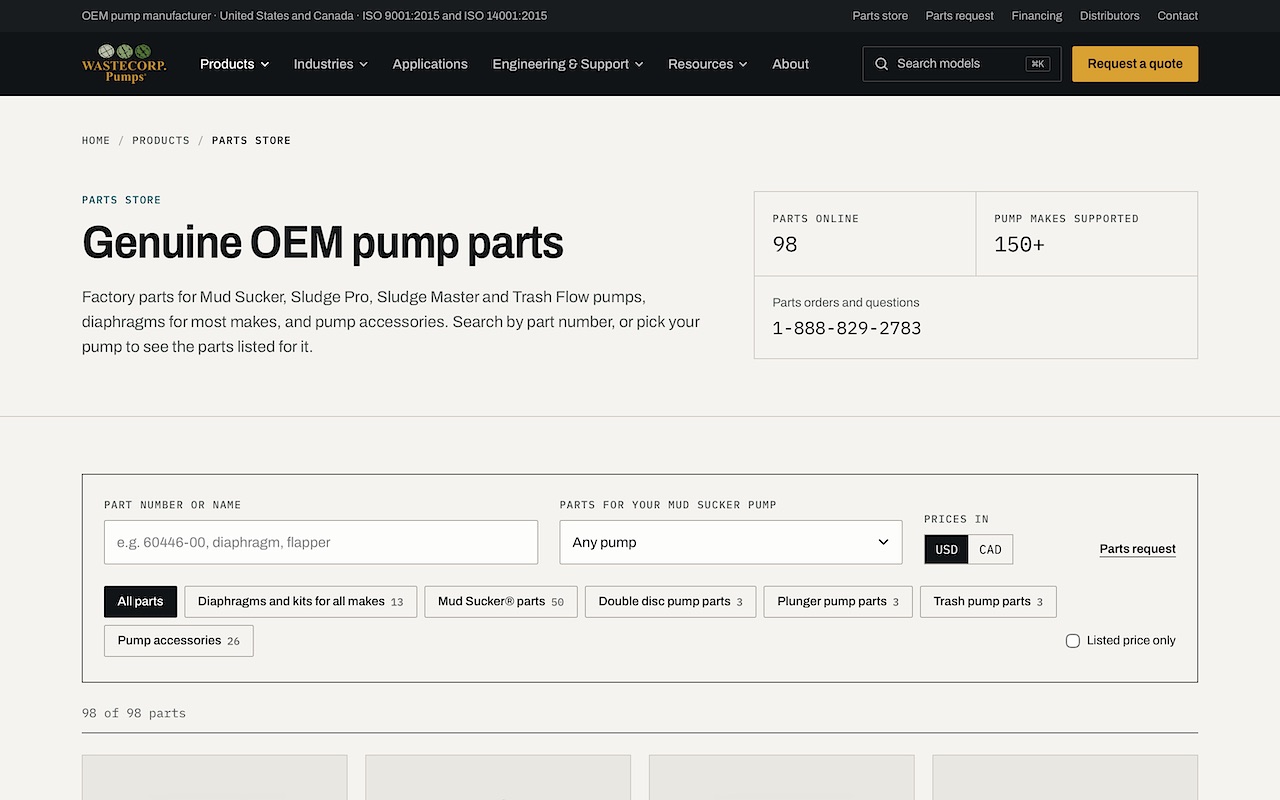Filter by Diaphragms and kits for all makes

pos(301,601)
